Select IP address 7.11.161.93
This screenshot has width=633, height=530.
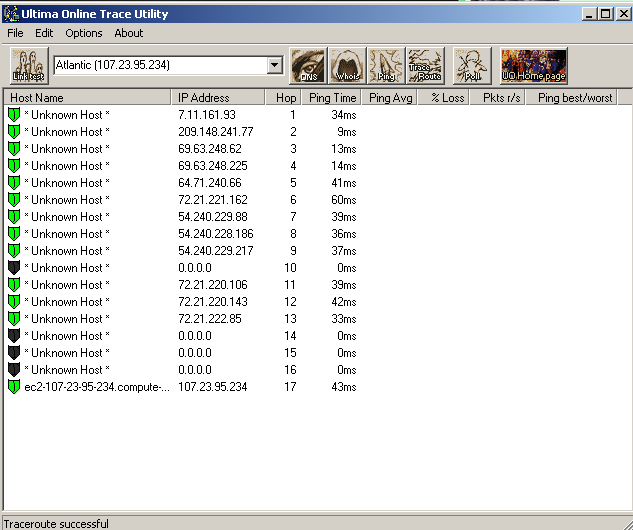click(207, 115)
